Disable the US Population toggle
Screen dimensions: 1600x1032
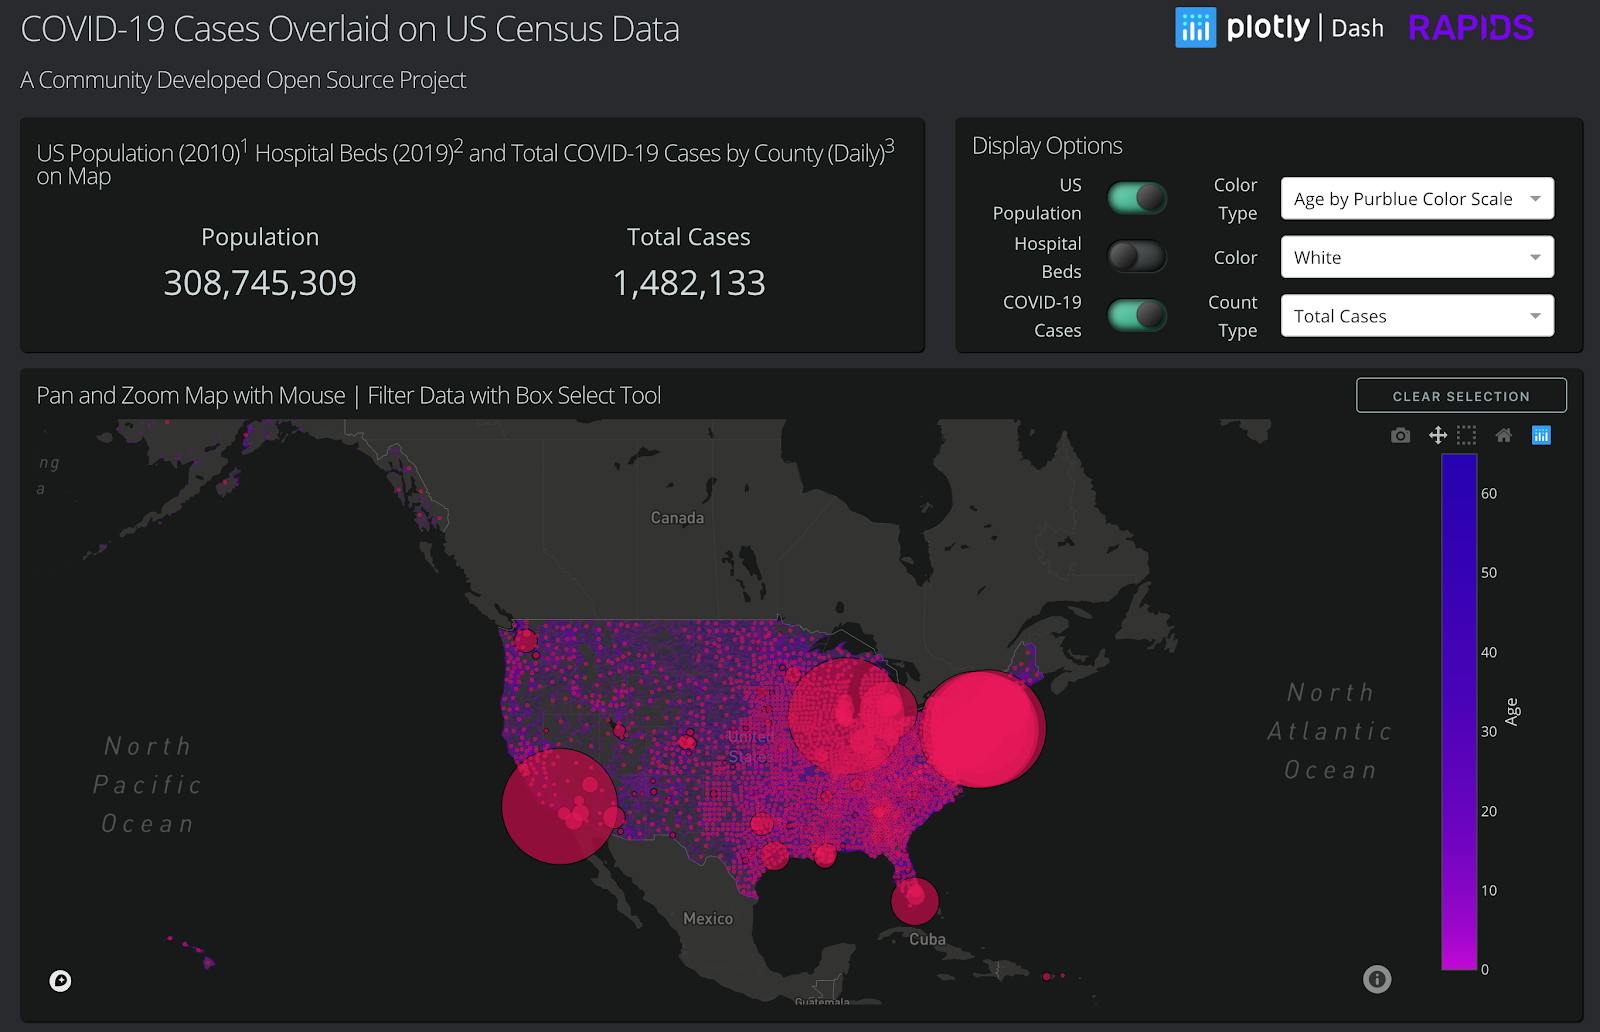click(x=1137, y=198)
